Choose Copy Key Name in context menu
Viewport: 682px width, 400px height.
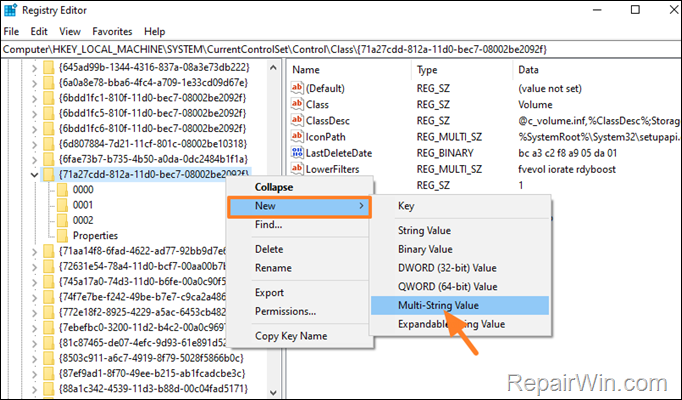tap(300, 336)
